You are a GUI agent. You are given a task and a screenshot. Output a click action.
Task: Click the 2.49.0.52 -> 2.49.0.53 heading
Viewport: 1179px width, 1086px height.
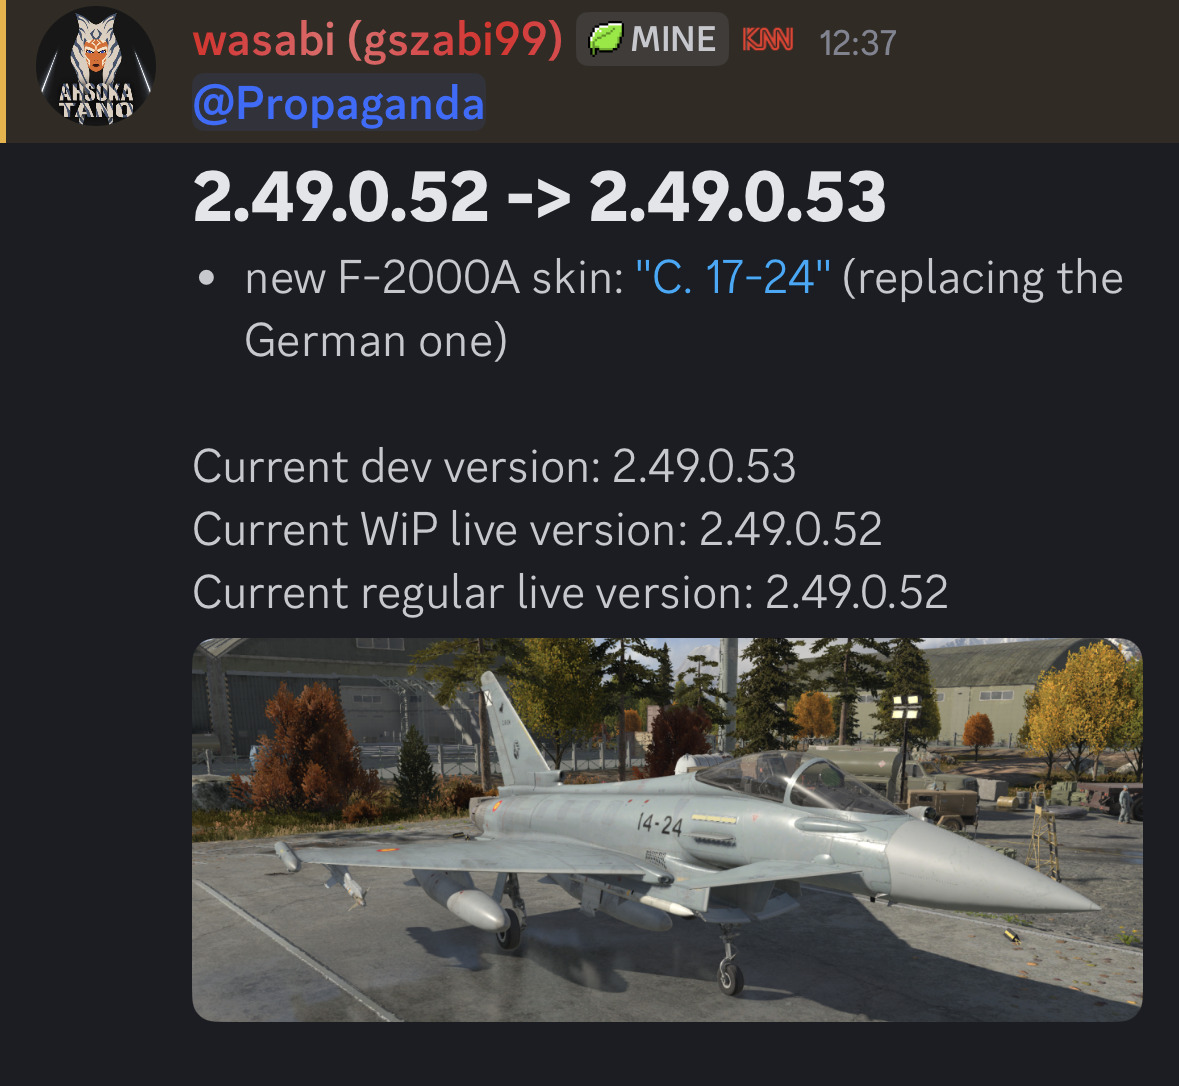coord(539,197)
